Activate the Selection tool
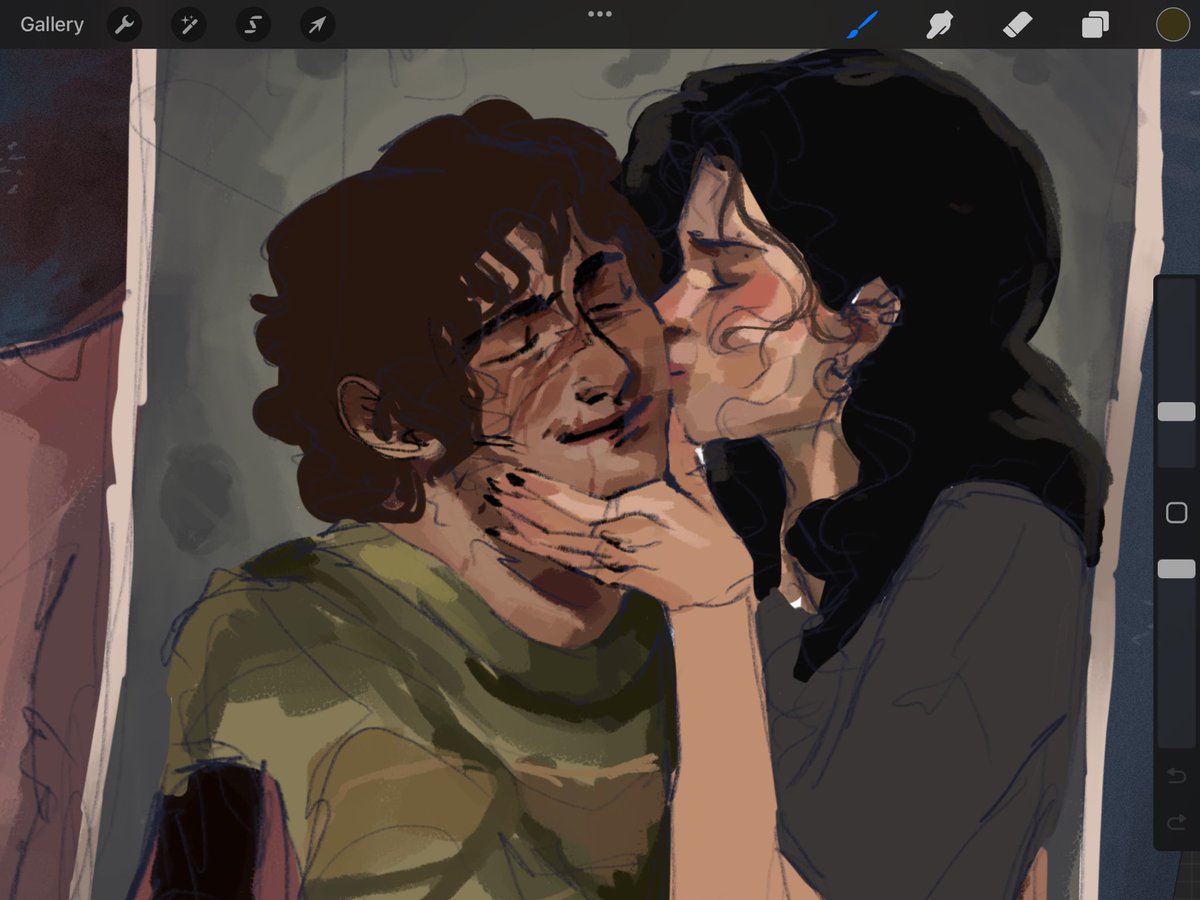This screenshot has height=900, width=1200. point(253,24)
